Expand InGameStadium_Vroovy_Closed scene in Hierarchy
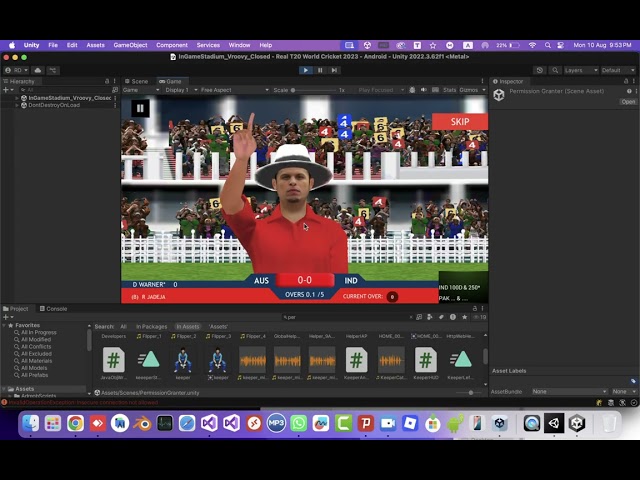Viewport: 640px width, 480px height. (17, 98)
